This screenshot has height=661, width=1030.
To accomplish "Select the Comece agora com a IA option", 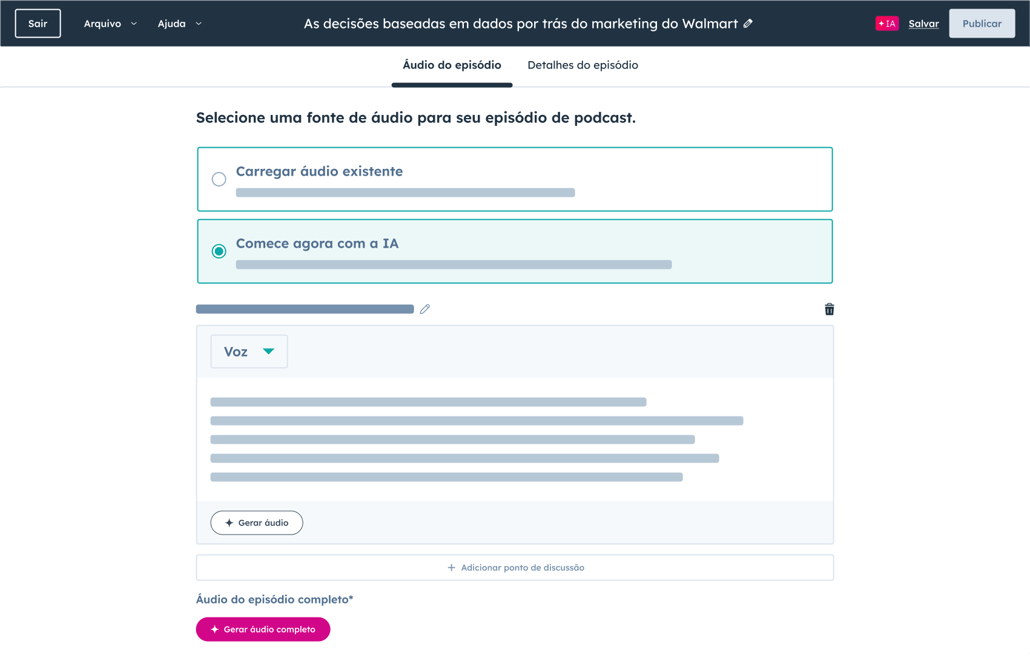I will [219, 251].
